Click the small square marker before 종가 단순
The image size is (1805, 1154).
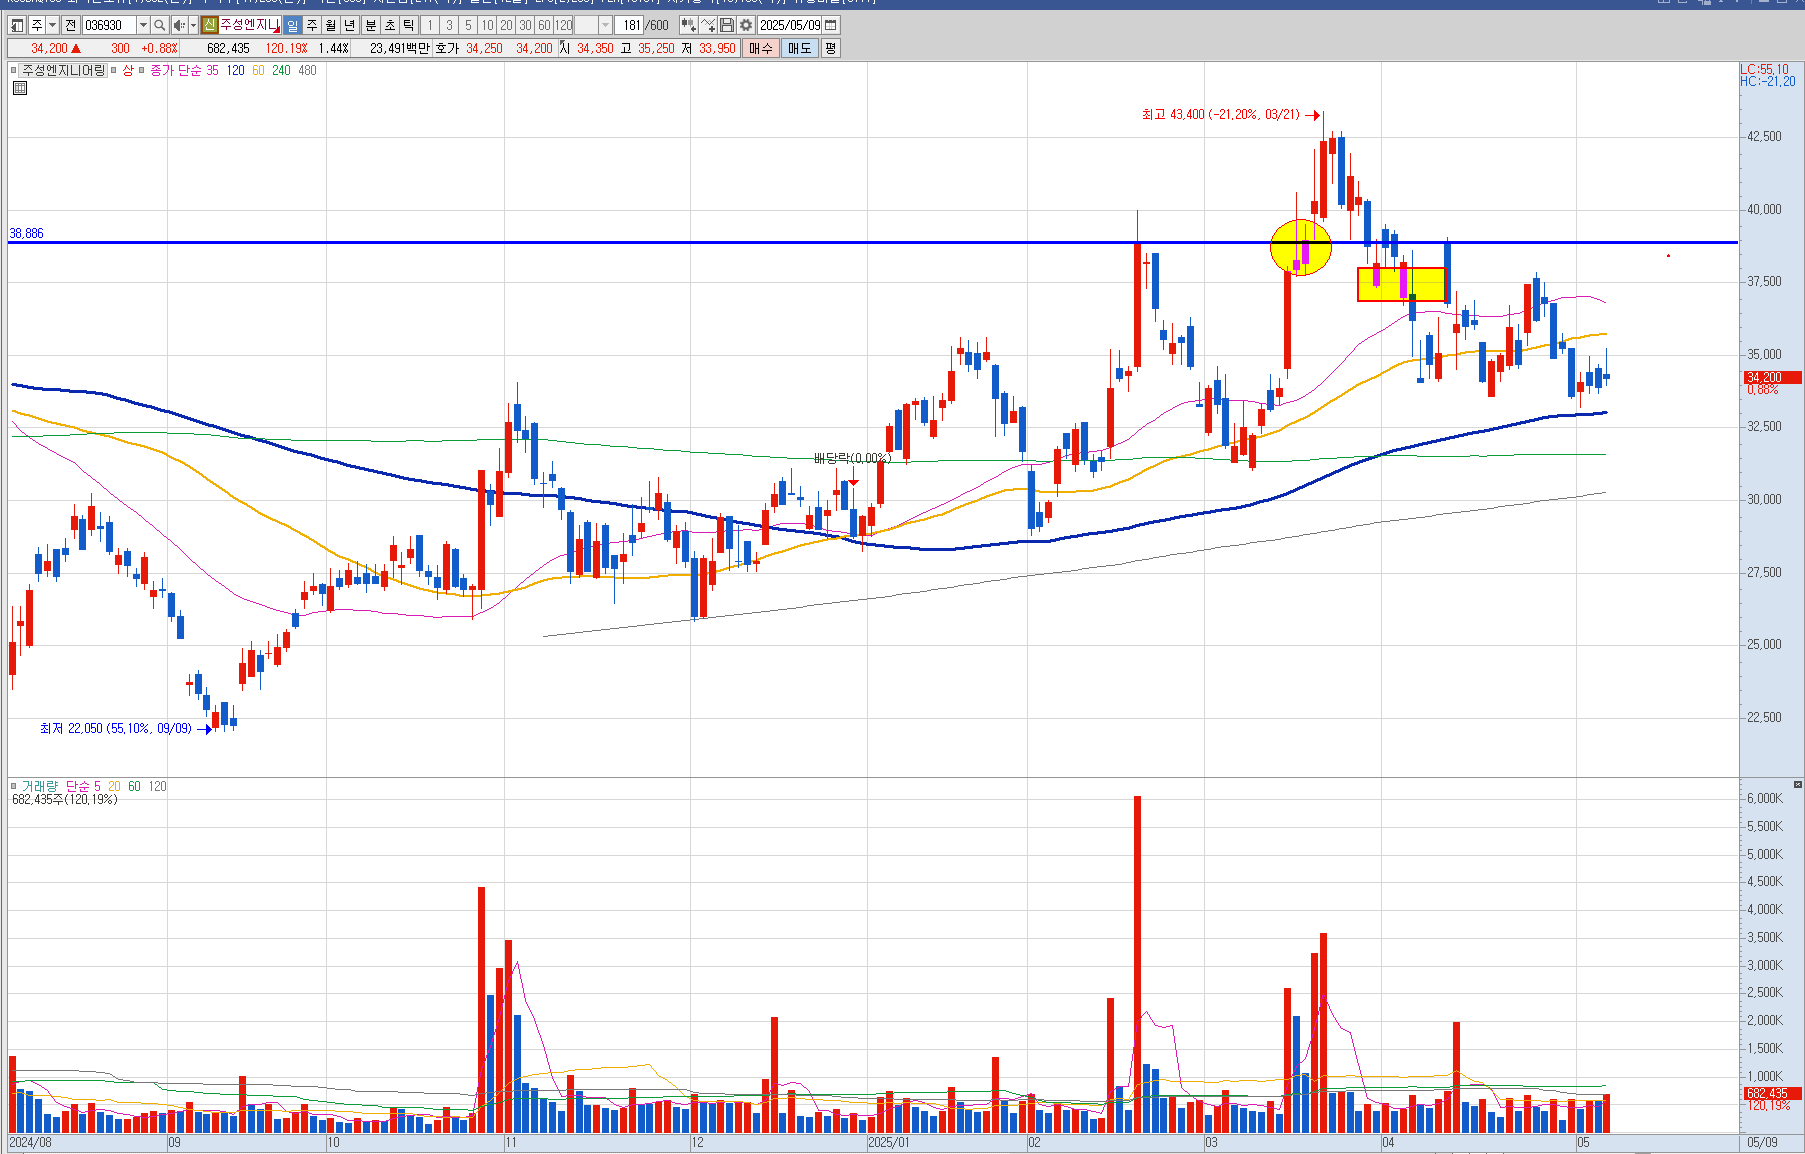click(142, 70)
